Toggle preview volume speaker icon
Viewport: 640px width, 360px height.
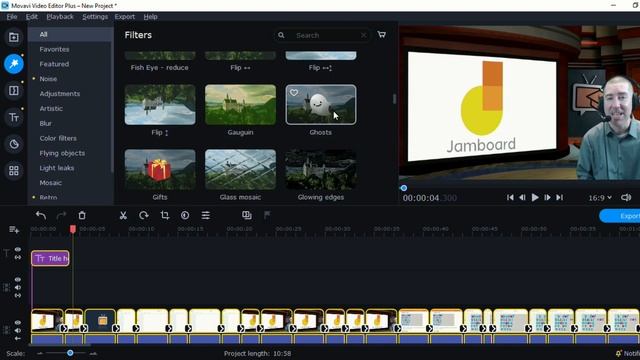click(626, 198)
